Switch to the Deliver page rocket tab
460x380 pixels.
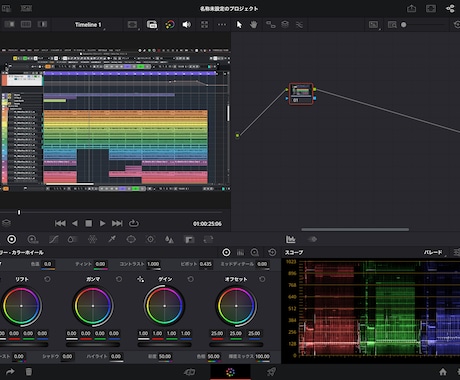click(271, 372)
